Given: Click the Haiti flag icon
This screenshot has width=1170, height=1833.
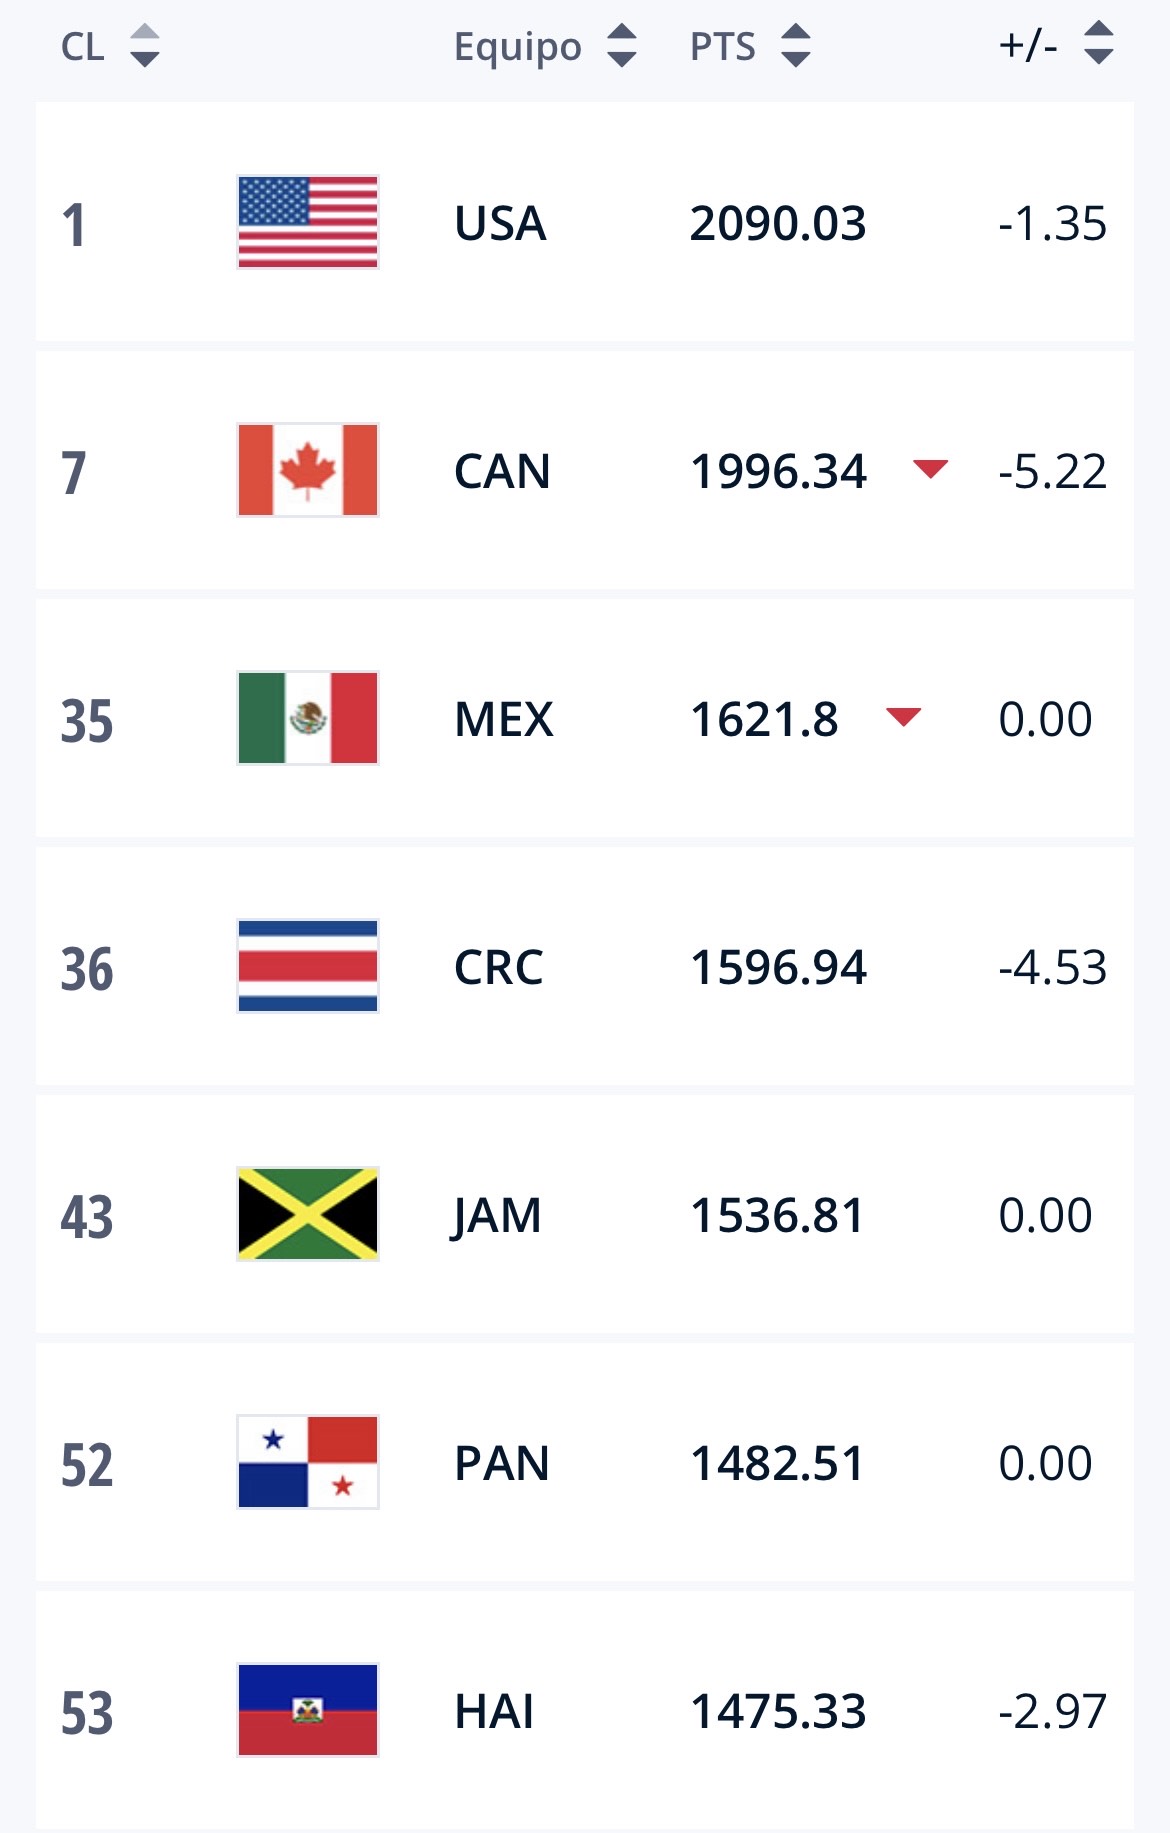Looking at the screenshot, I should [x=308, y=1710].
